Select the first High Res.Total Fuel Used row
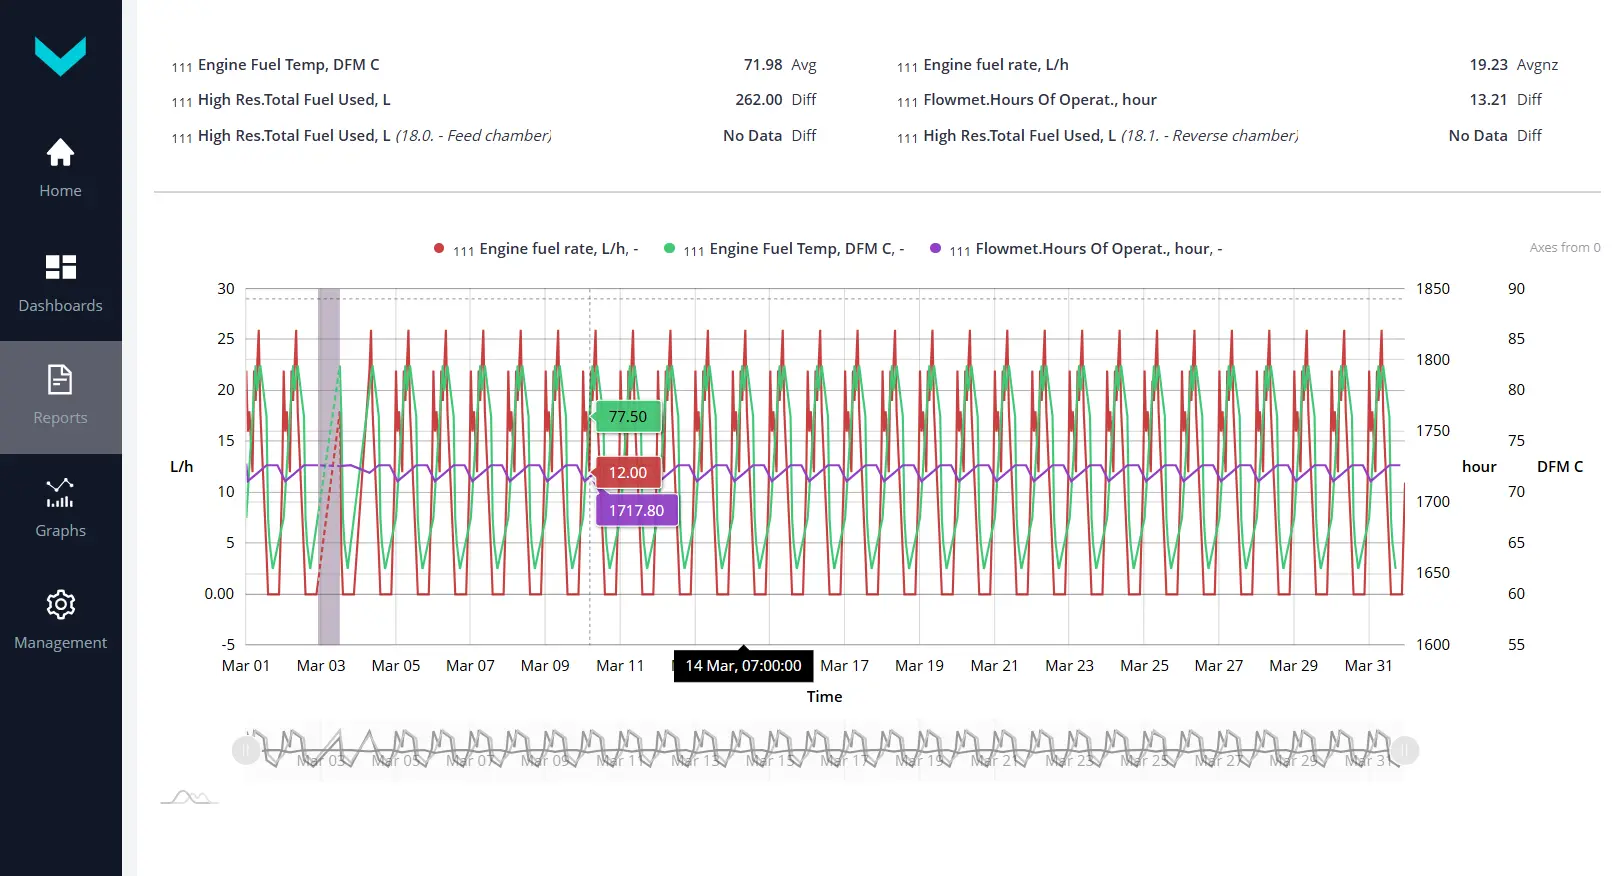Viewport: 1617px width, 876px height. point(494,100)
